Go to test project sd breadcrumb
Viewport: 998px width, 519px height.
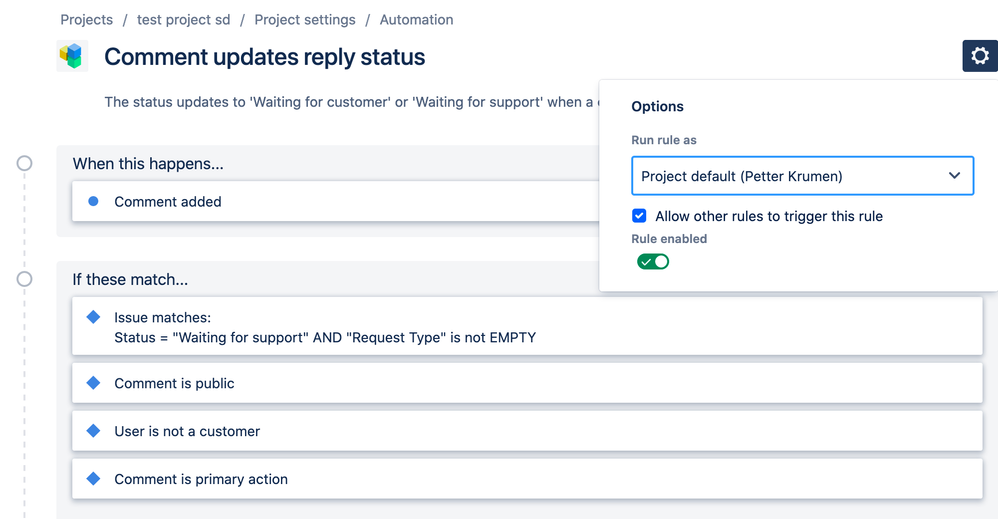(x=183, y=20)
